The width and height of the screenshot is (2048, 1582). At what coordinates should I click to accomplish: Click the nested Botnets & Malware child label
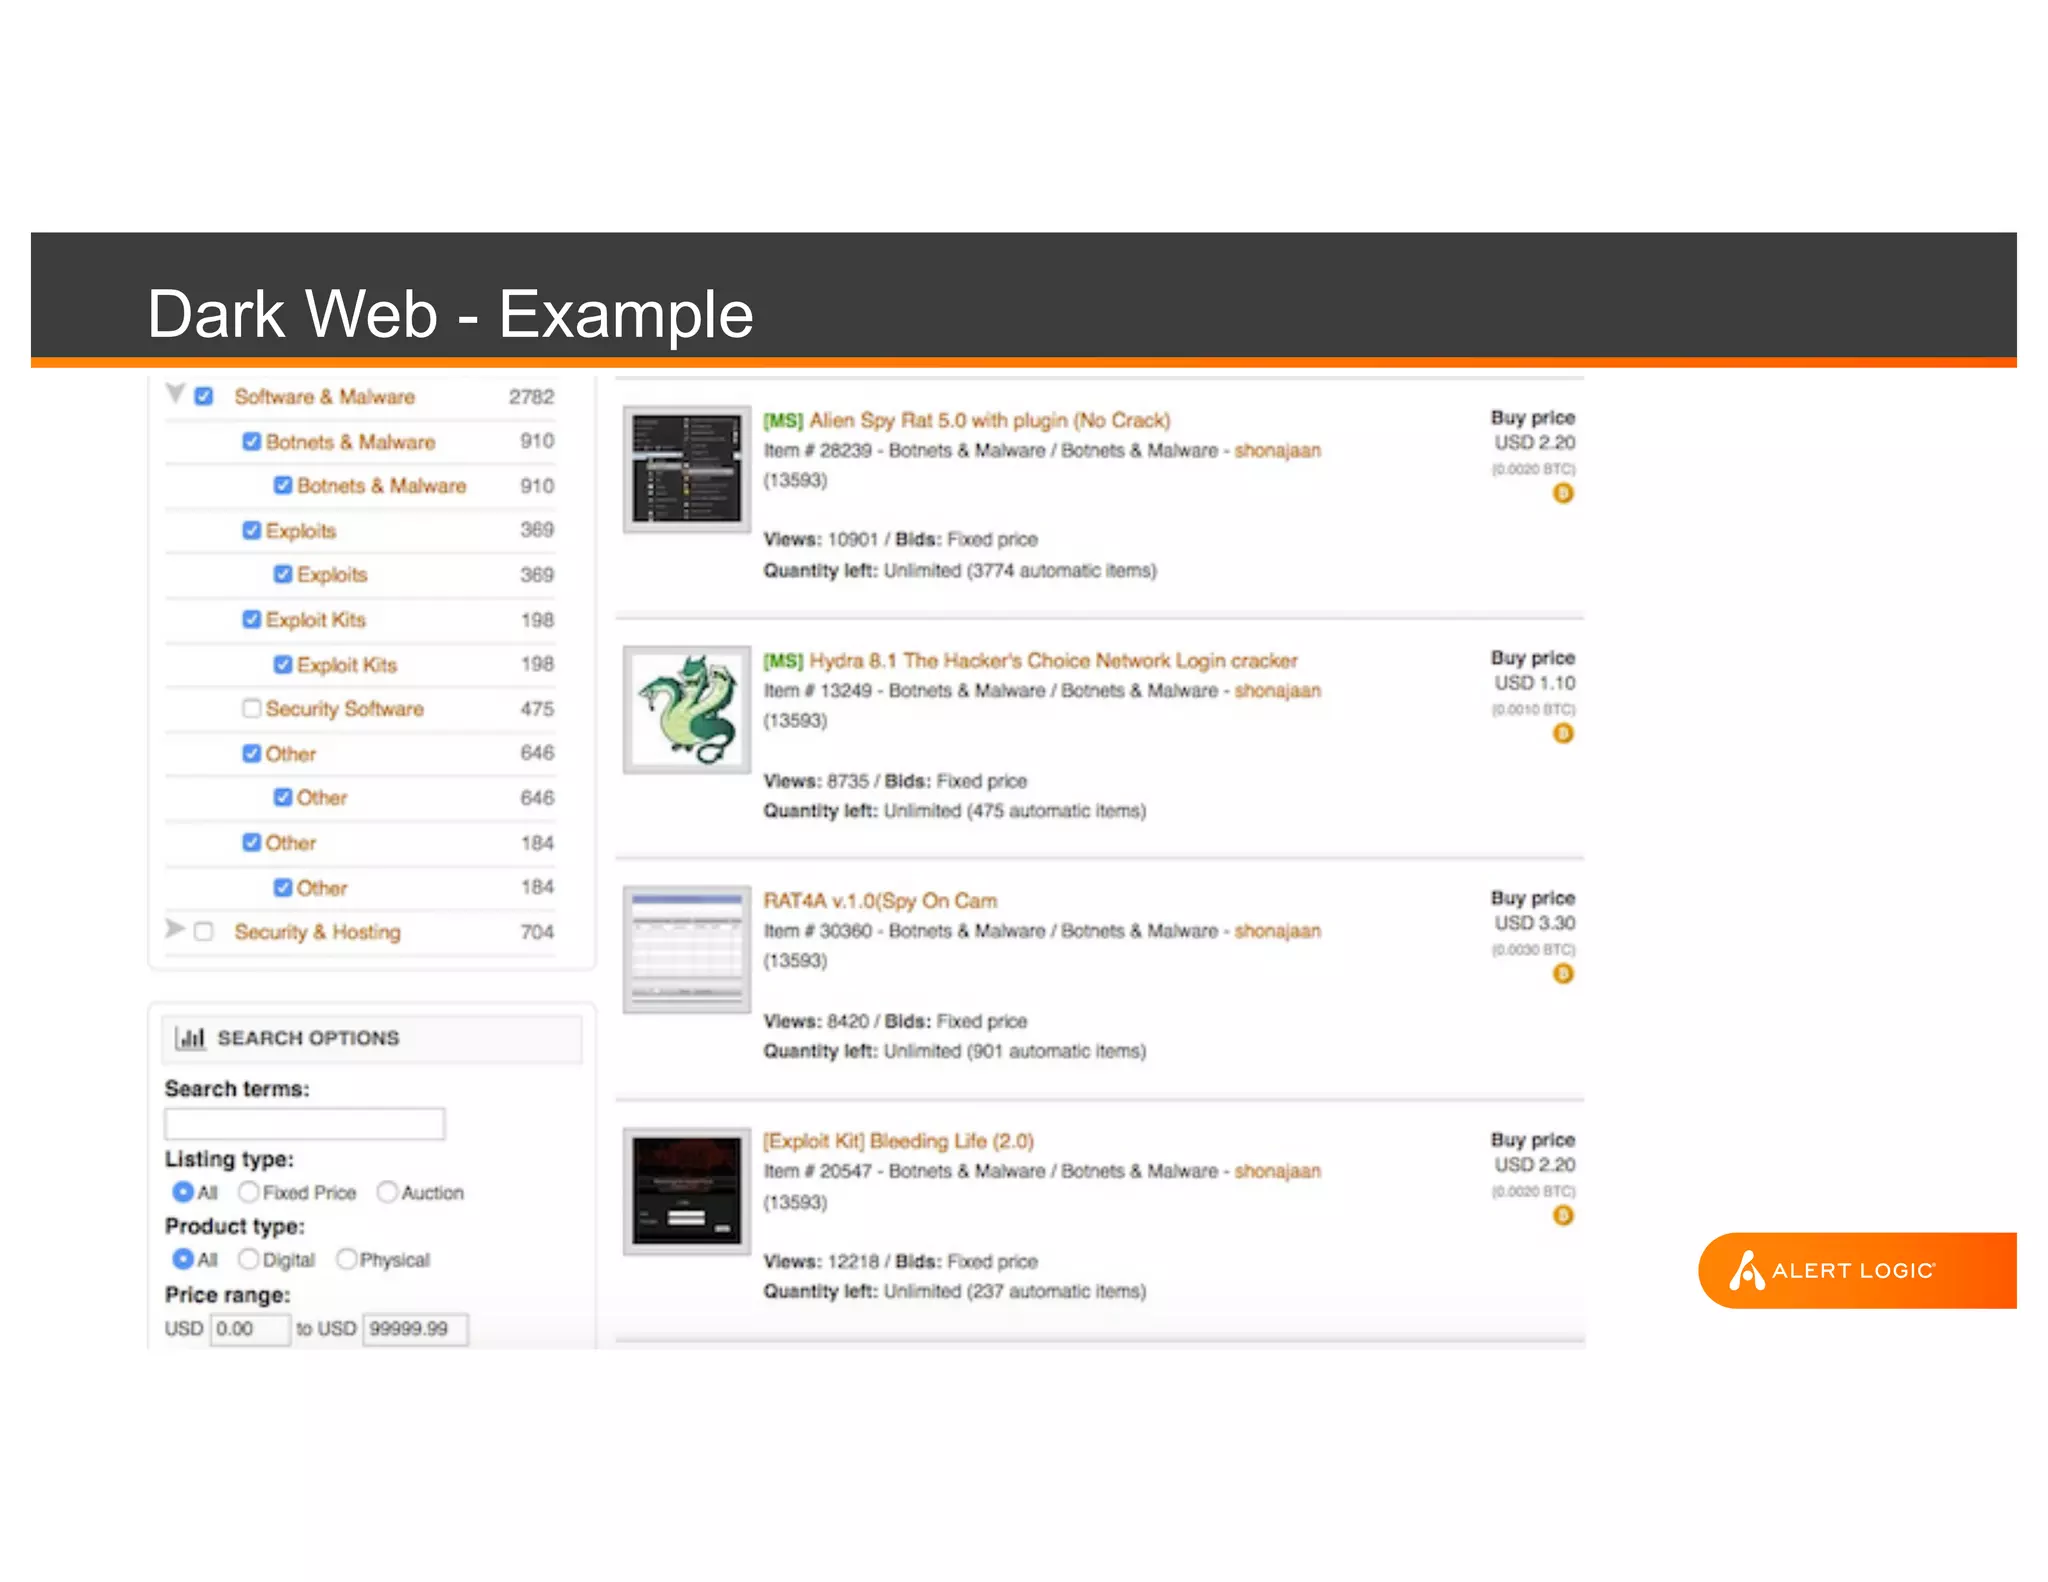pyautogui.click(x=381, y=486)
